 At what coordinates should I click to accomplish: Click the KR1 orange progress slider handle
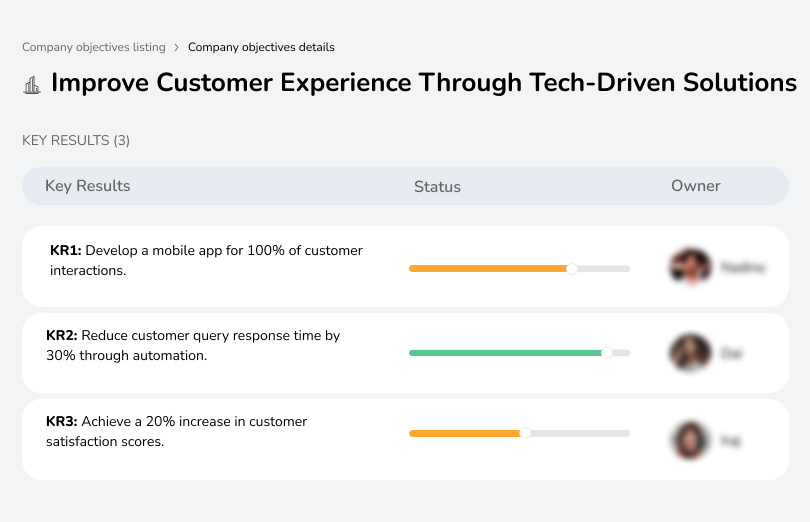coord(571,269)
